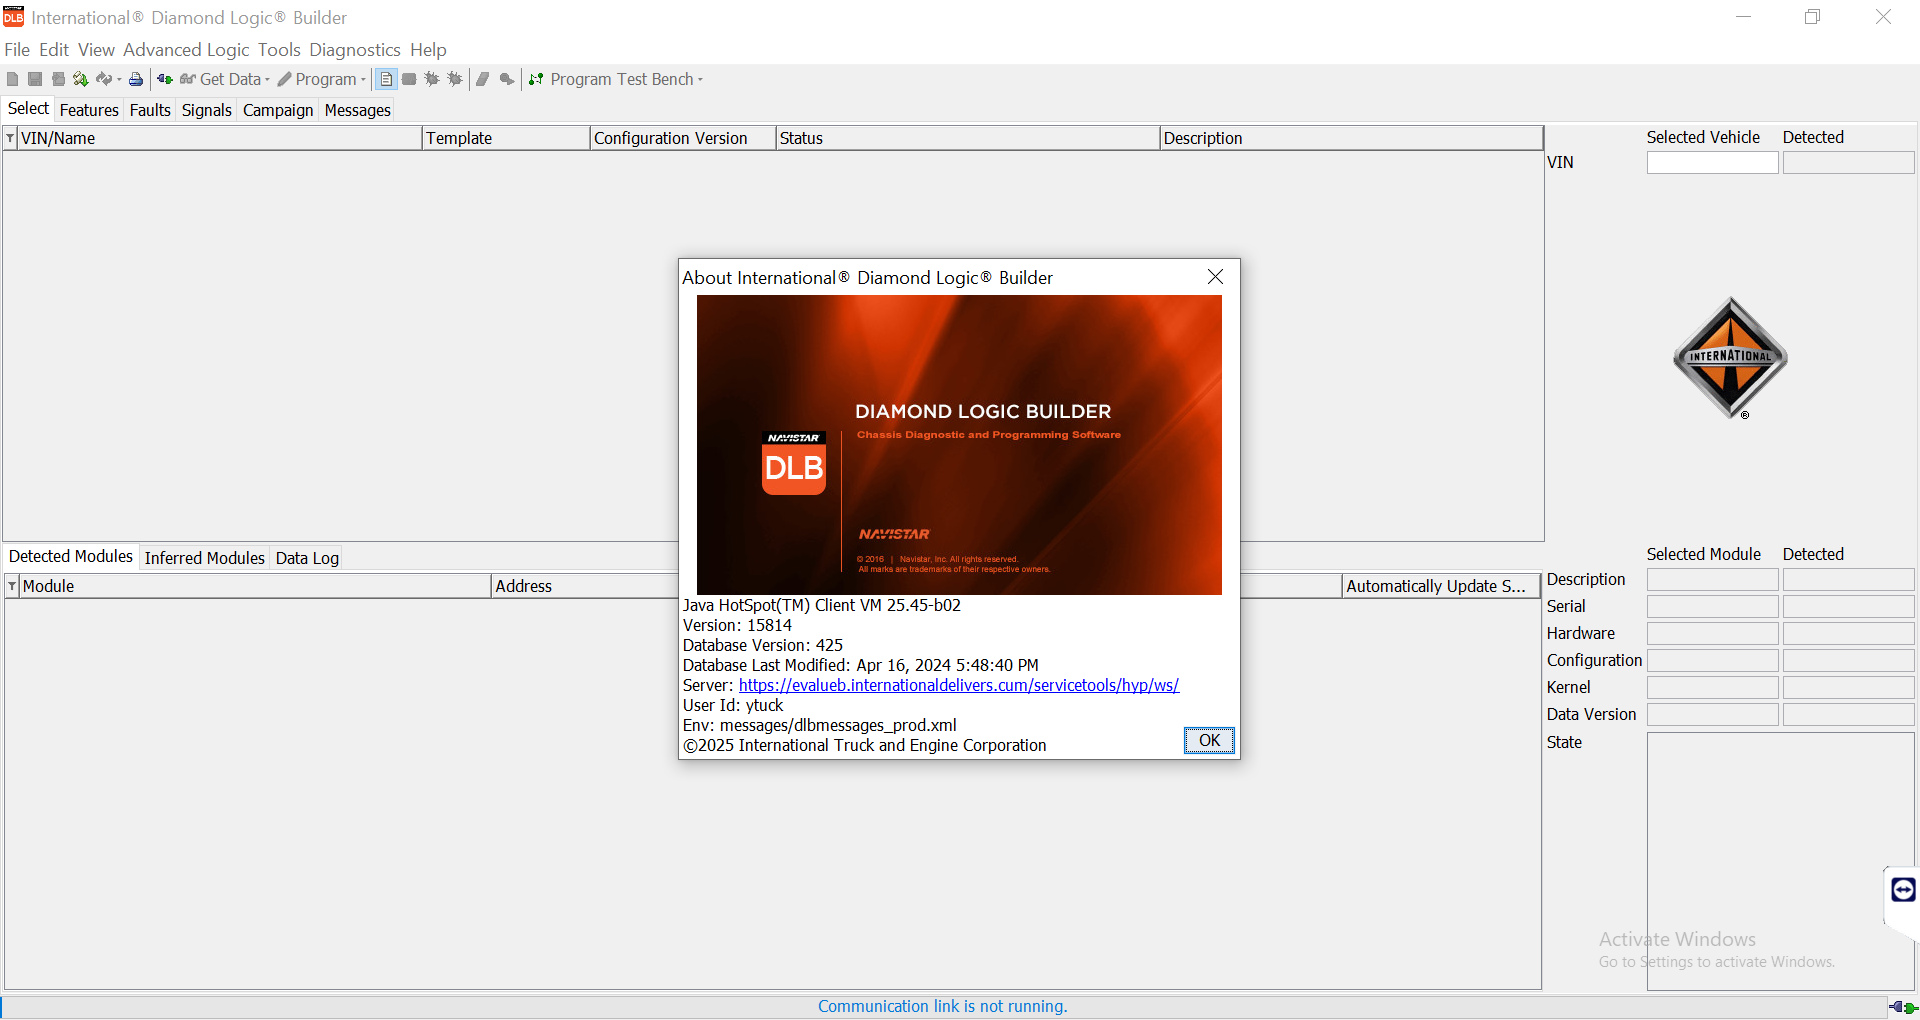
Task: Click the second bug diagnostics icon
Action: (455, 79)
